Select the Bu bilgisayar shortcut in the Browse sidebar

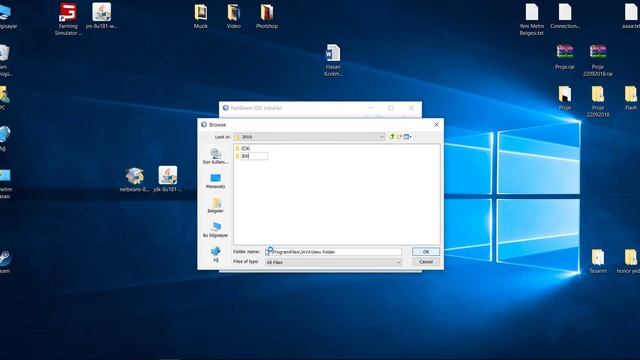click(x=216, y=230)
